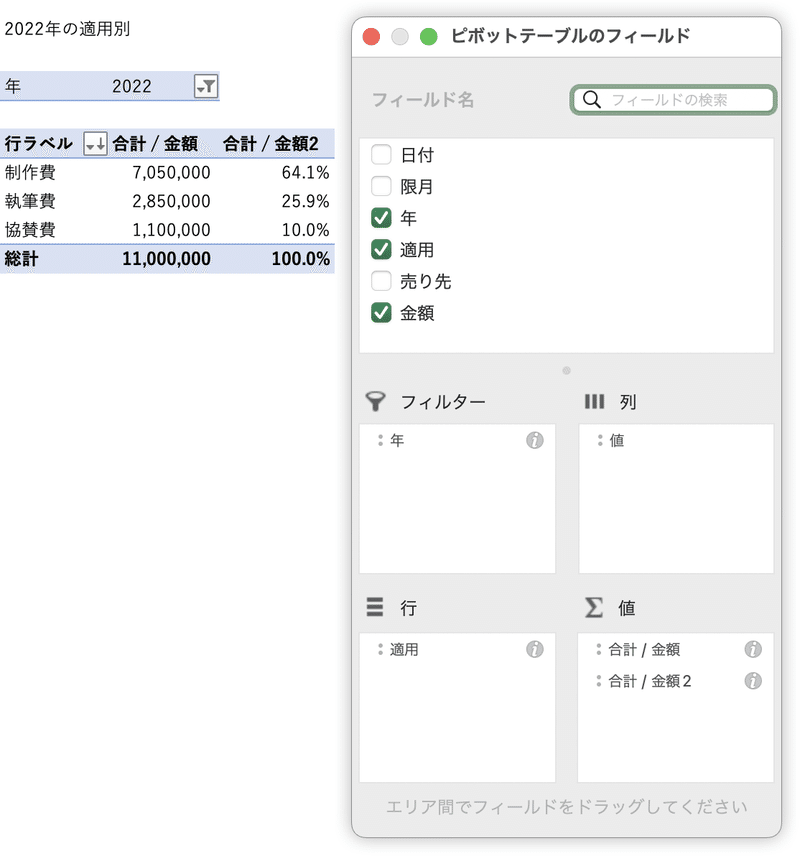The width and height of the screenshot is (800, 856).
Task: Select 合計 / 金額 item in 値 area
Action: pos(676,649)
